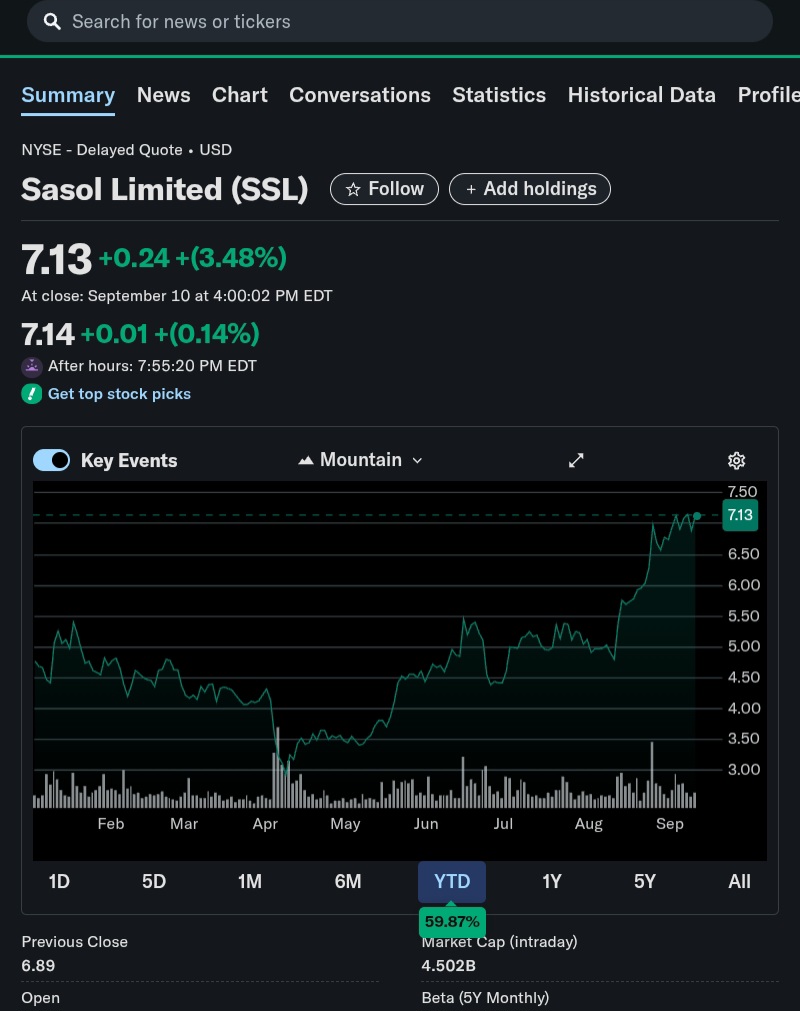Open the Conversations tab
This screenshot has height=1011, width=800.
tap(360, 95)
